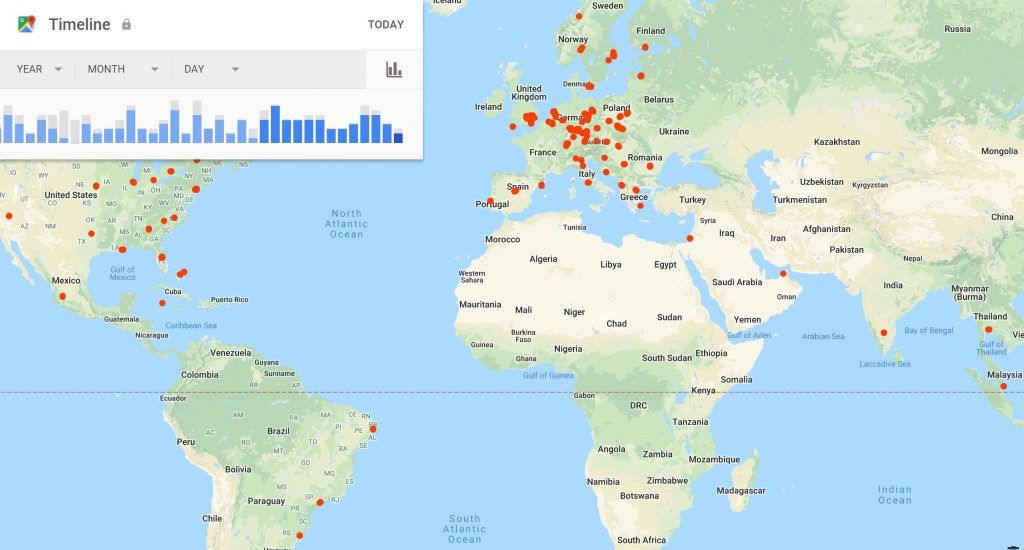Screen dimensions: 1024x550
Task: Click the red dot on Brazil's northeastern coast
Action: [373, 429]
